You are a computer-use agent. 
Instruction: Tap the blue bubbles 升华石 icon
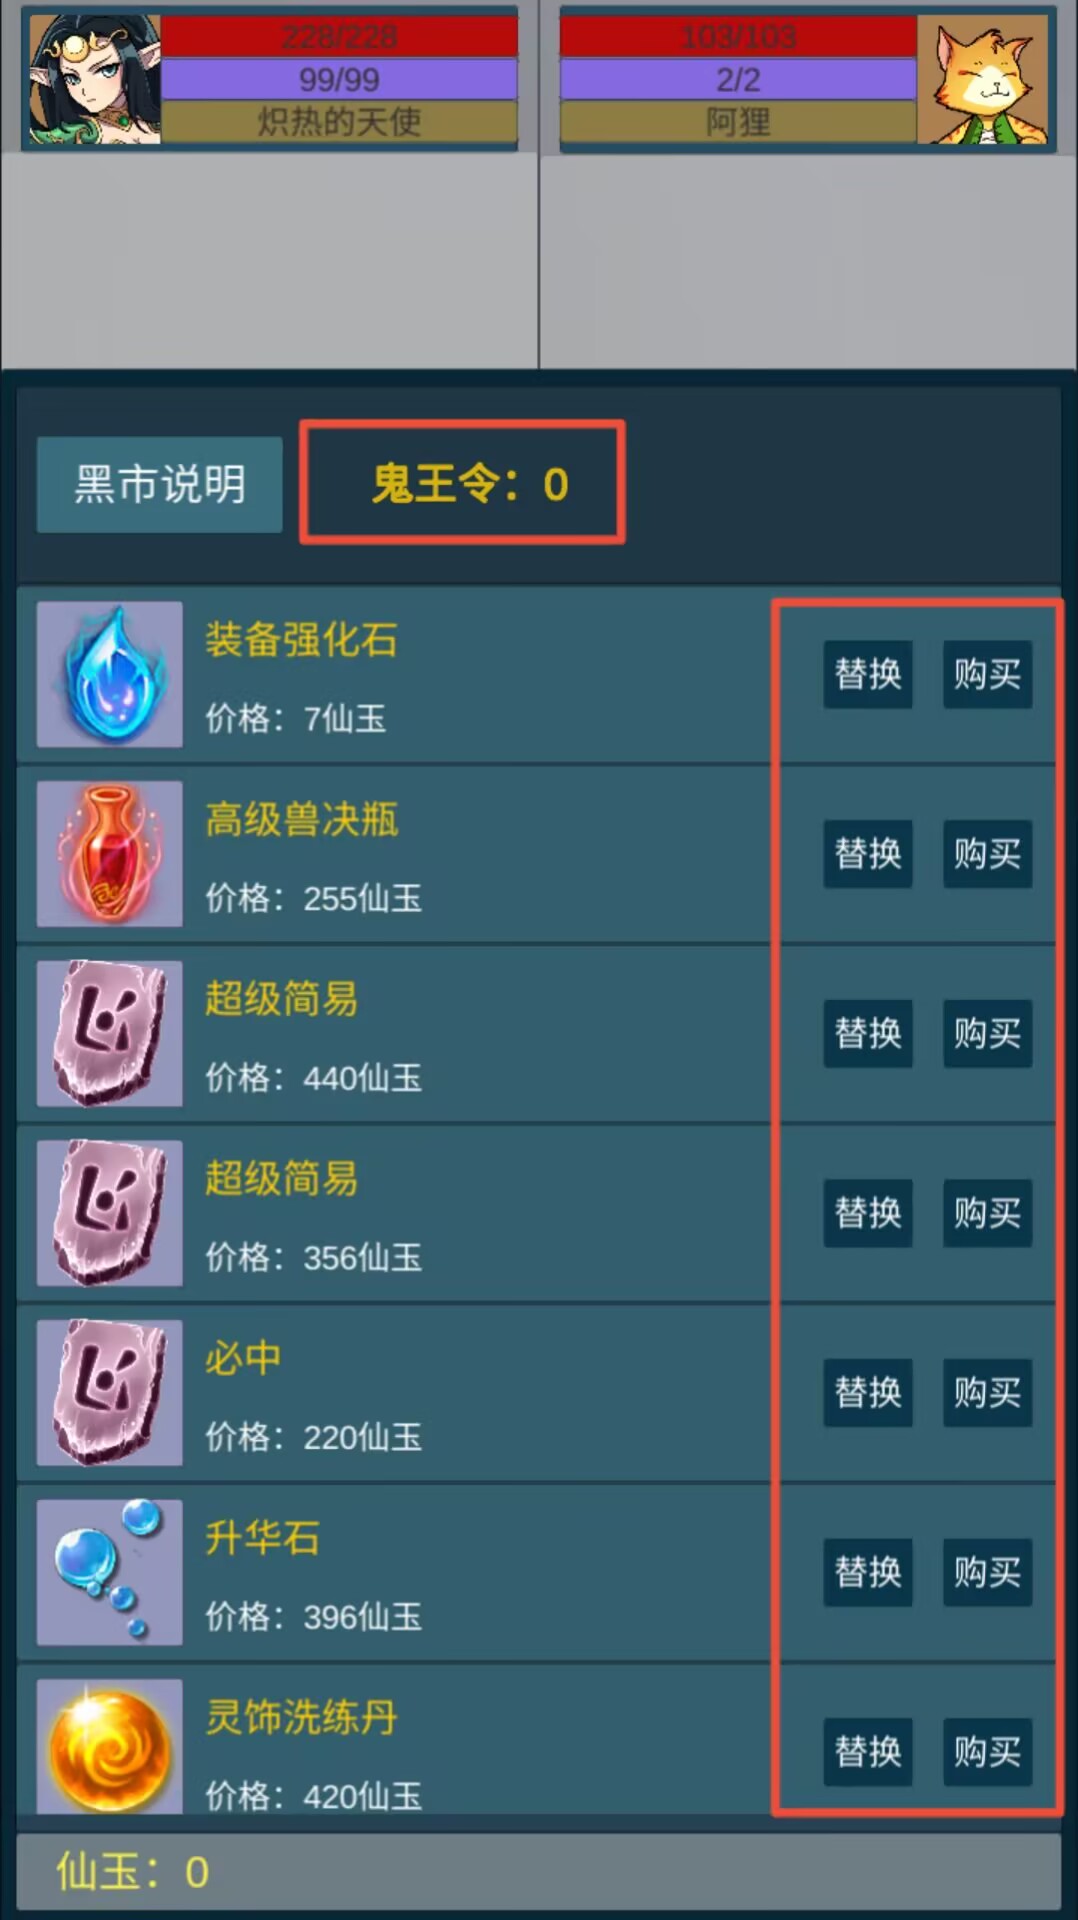tap(110, 1572)
